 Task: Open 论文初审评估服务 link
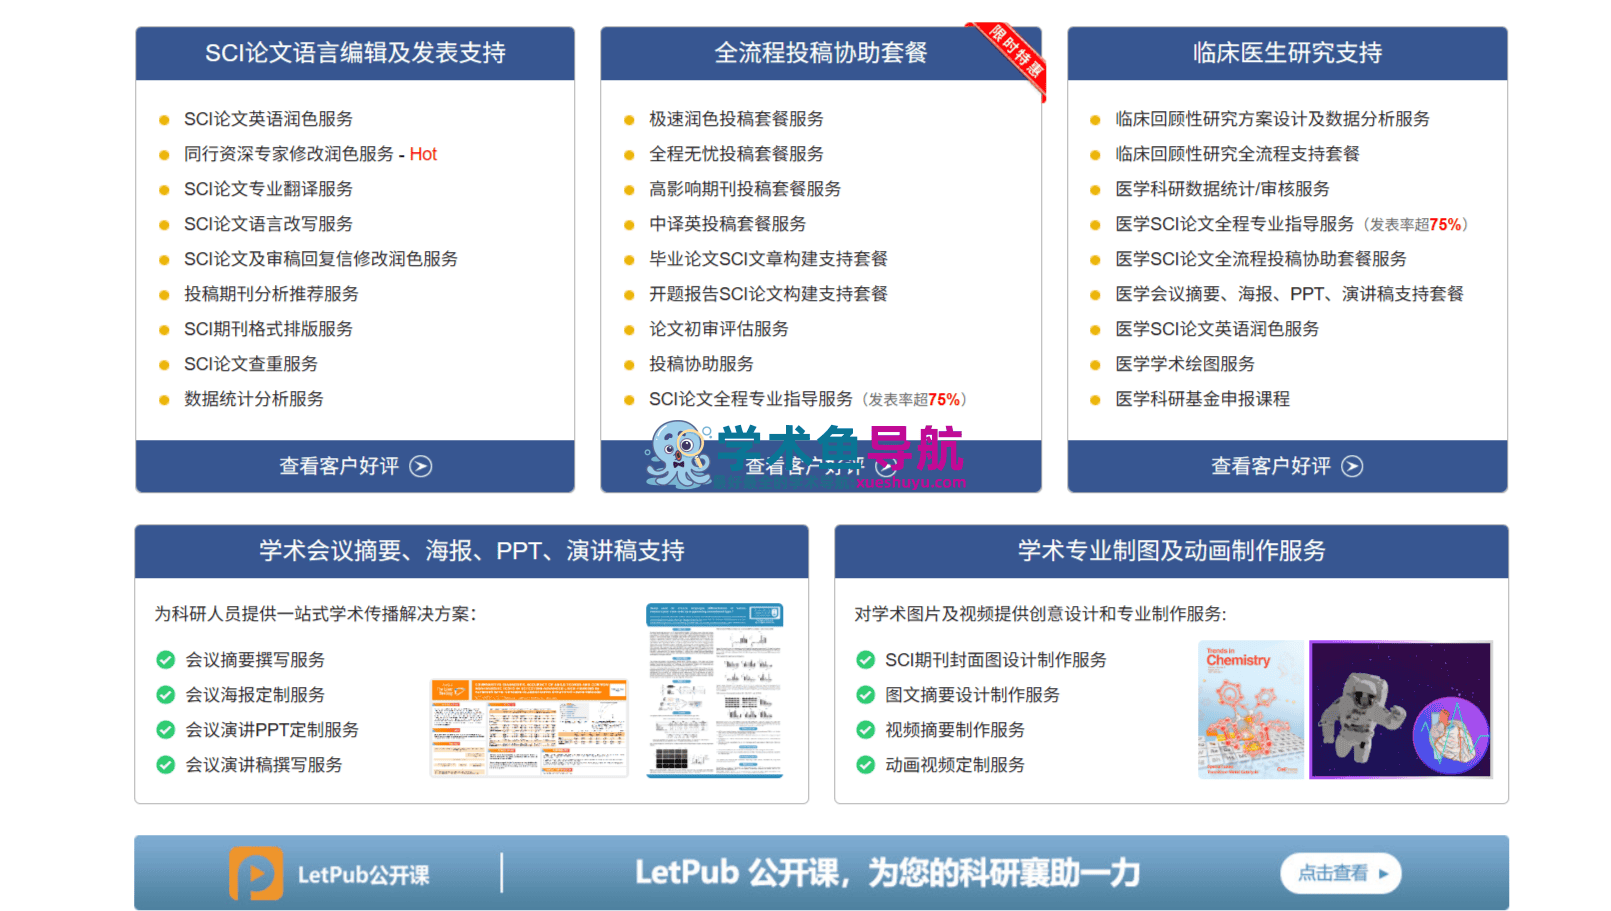click(719, 329)
